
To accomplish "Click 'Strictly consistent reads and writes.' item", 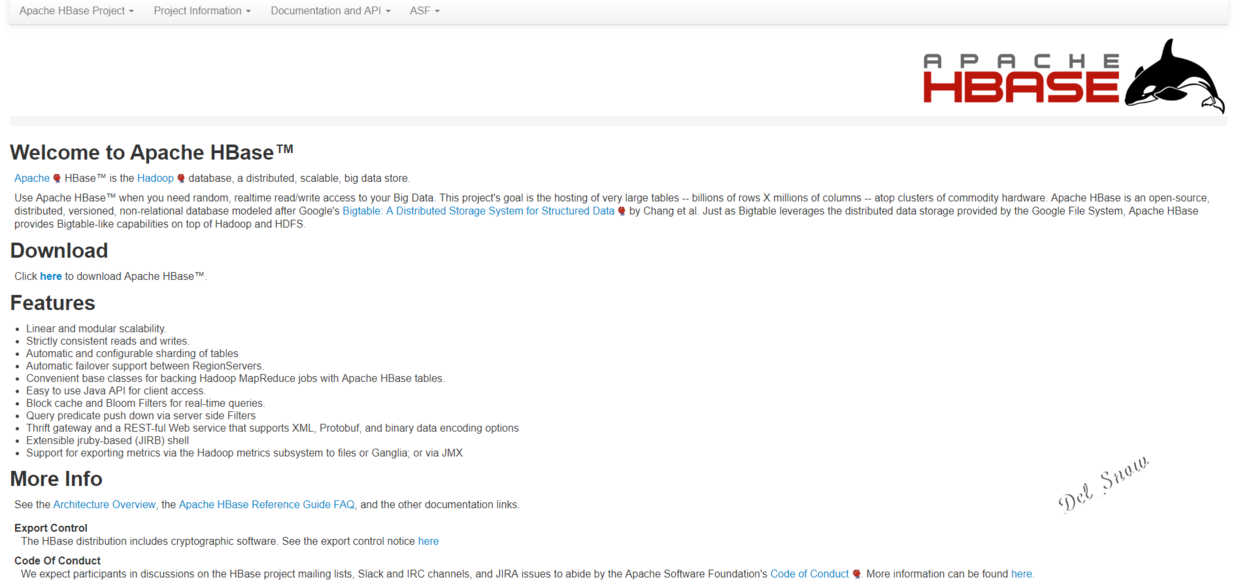I will [107, 341].
